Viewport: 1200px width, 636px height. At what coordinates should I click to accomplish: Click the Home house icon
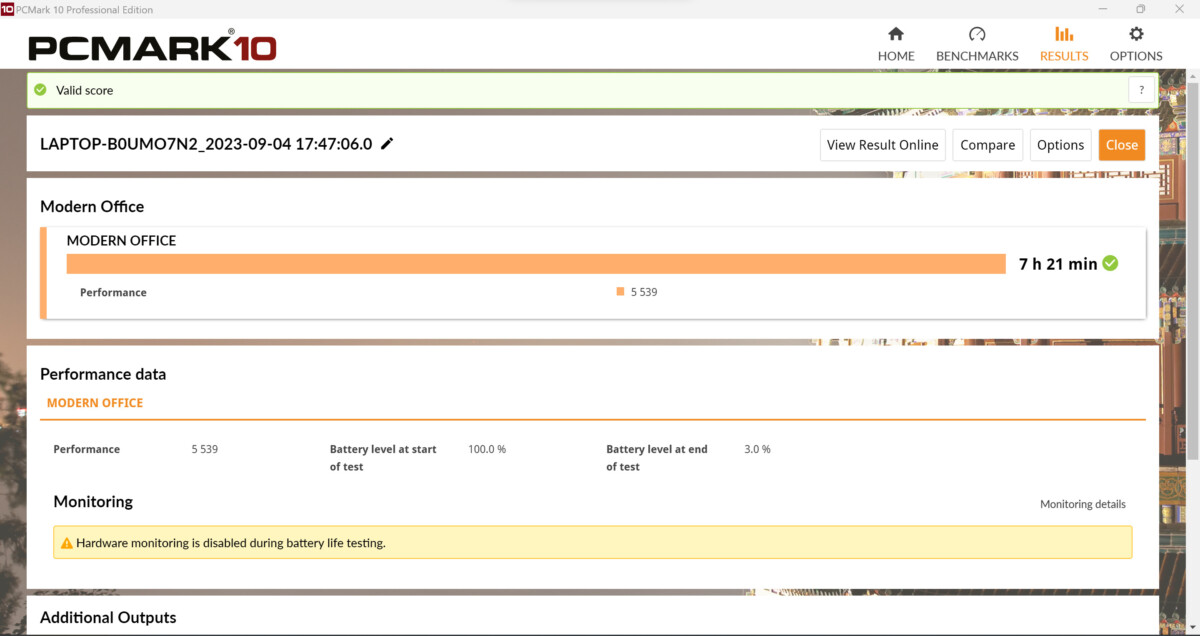[895, 34]
